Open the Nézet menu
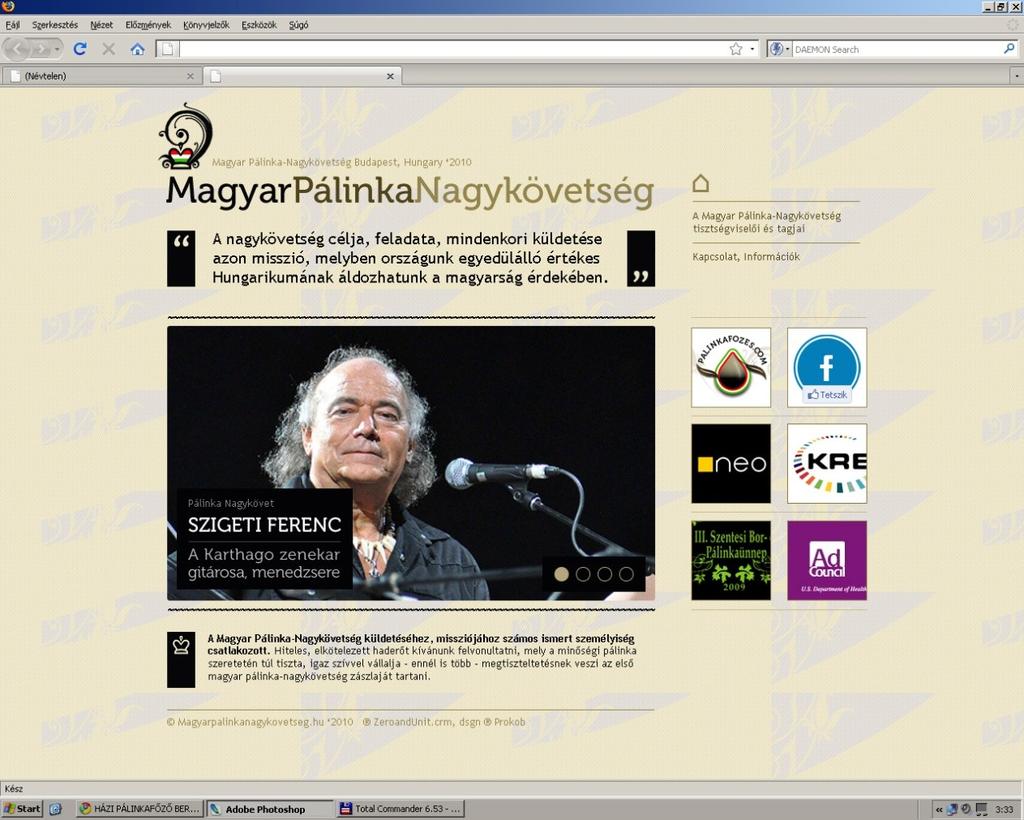 [101, 25]
